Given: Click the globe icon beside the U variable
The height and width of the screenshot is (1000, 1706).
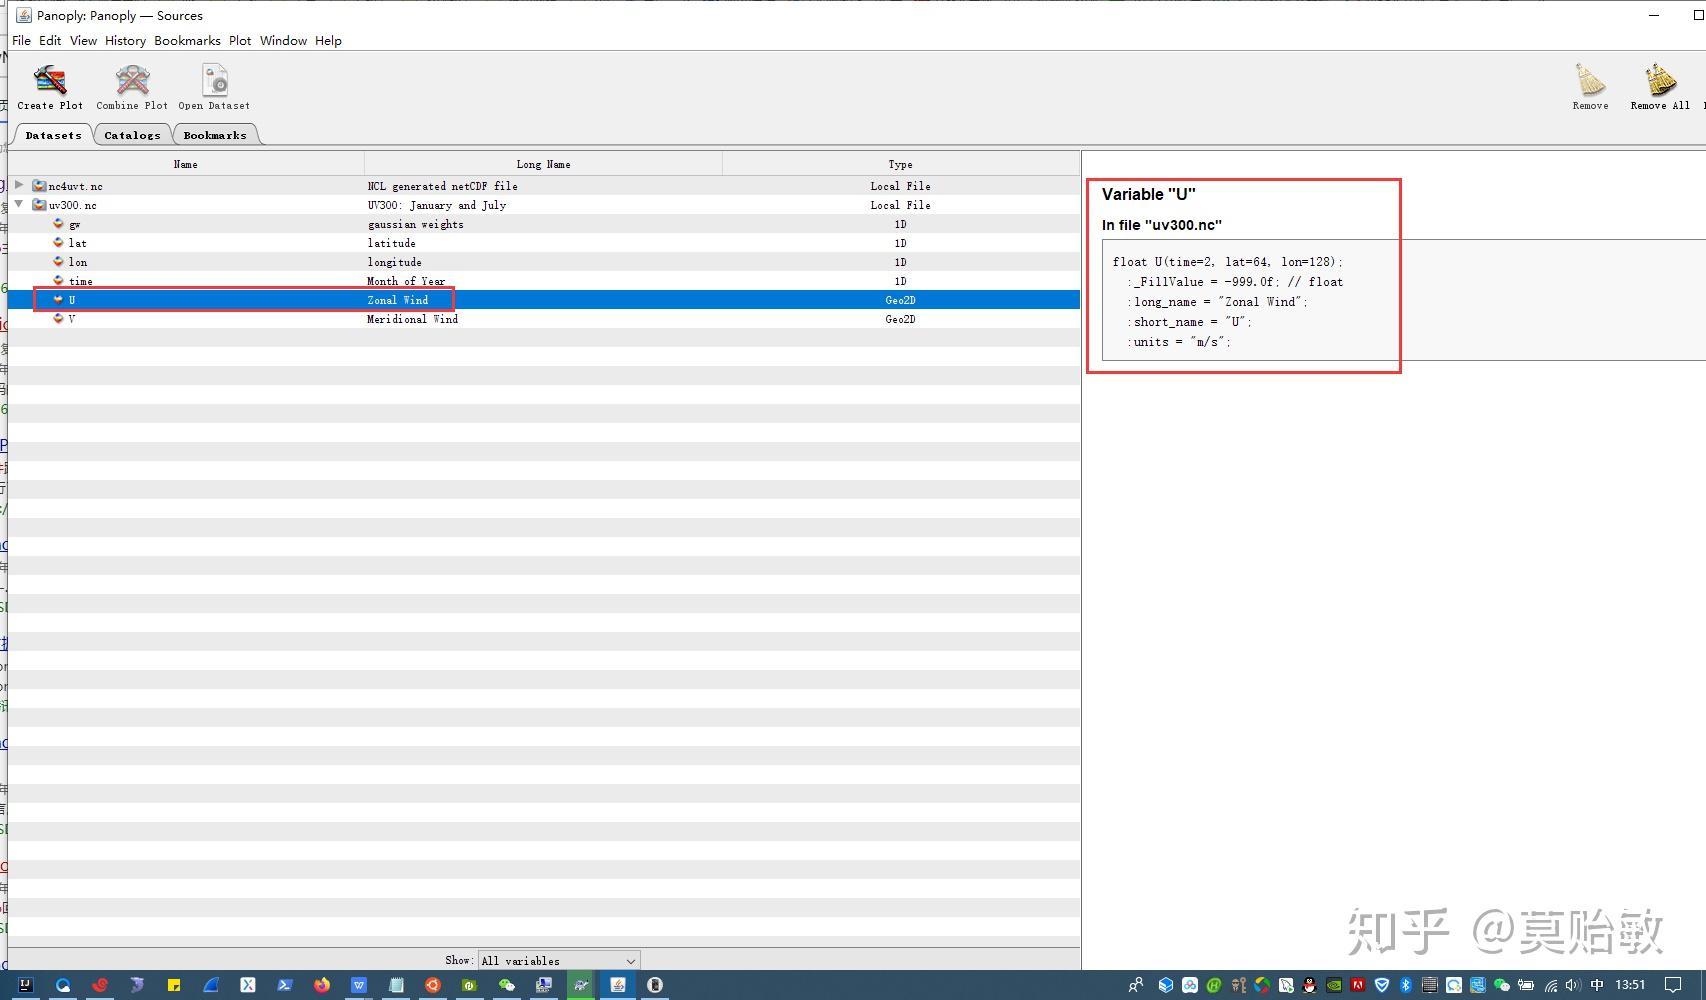Looking at the screenshot, I should click(58, 300).
